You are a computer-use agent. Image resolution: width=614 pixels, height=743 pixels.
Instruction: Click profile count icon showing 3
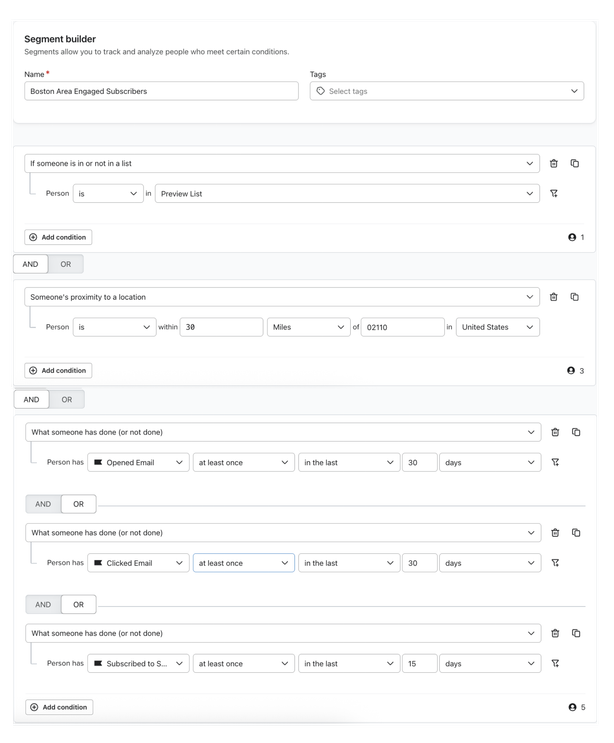(x=571, y=371)
